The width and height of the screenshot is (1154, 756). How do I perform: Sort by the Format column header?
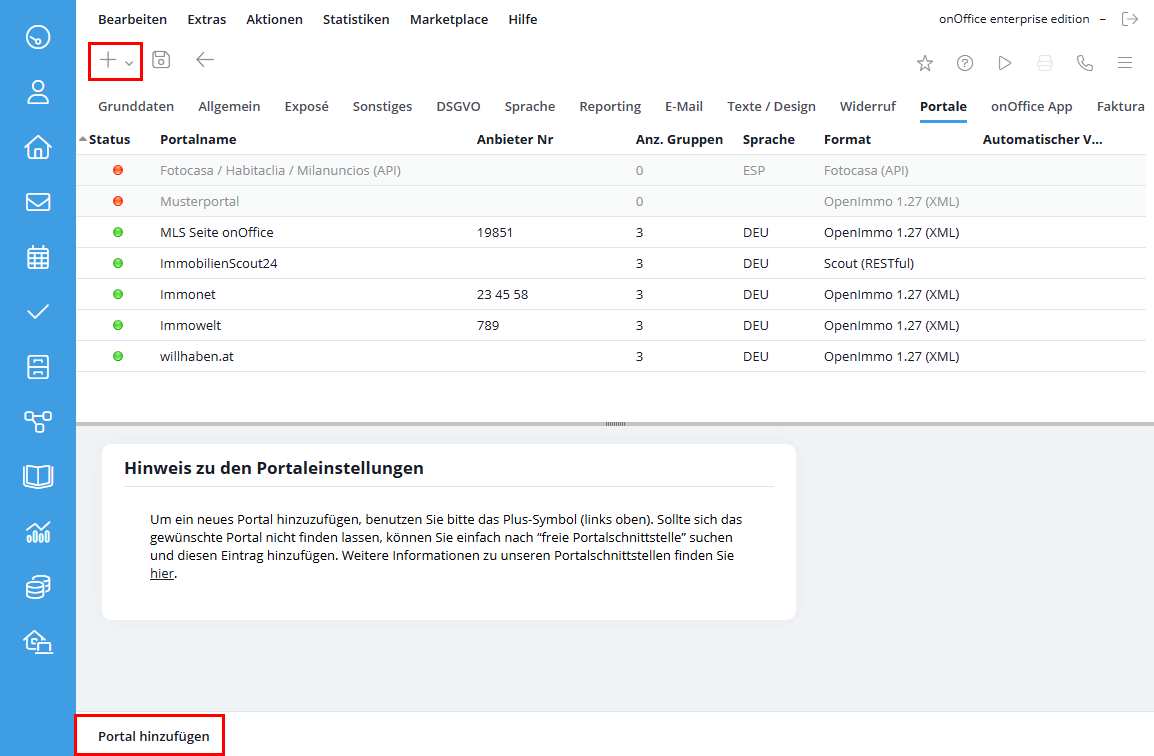point(847,140)
